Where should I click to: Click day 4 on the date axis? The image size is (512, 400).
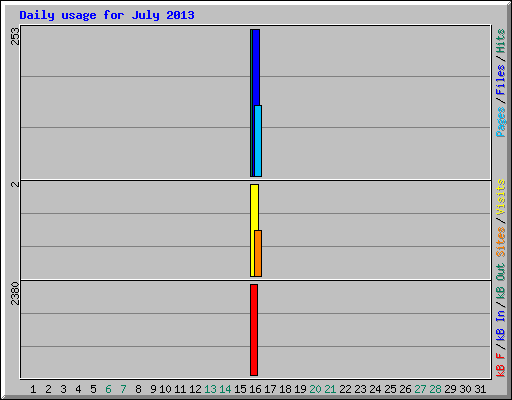point(78,389)
